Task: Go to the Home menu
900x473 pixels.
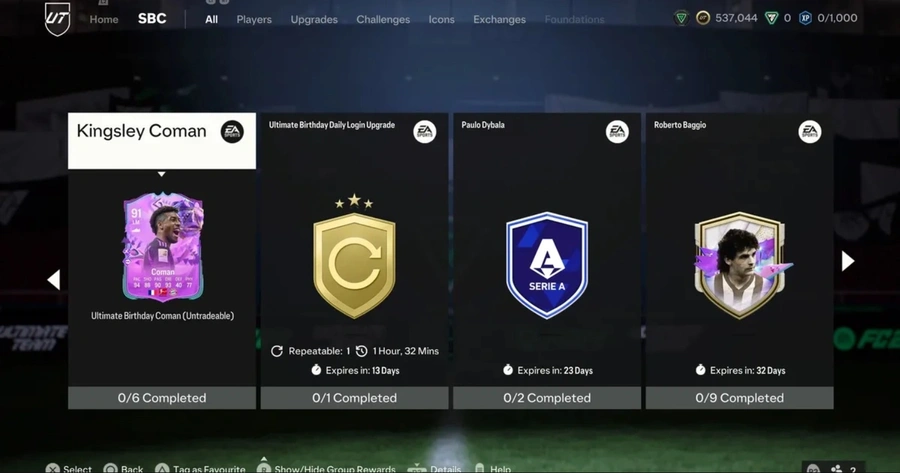Action: [104, 19]
